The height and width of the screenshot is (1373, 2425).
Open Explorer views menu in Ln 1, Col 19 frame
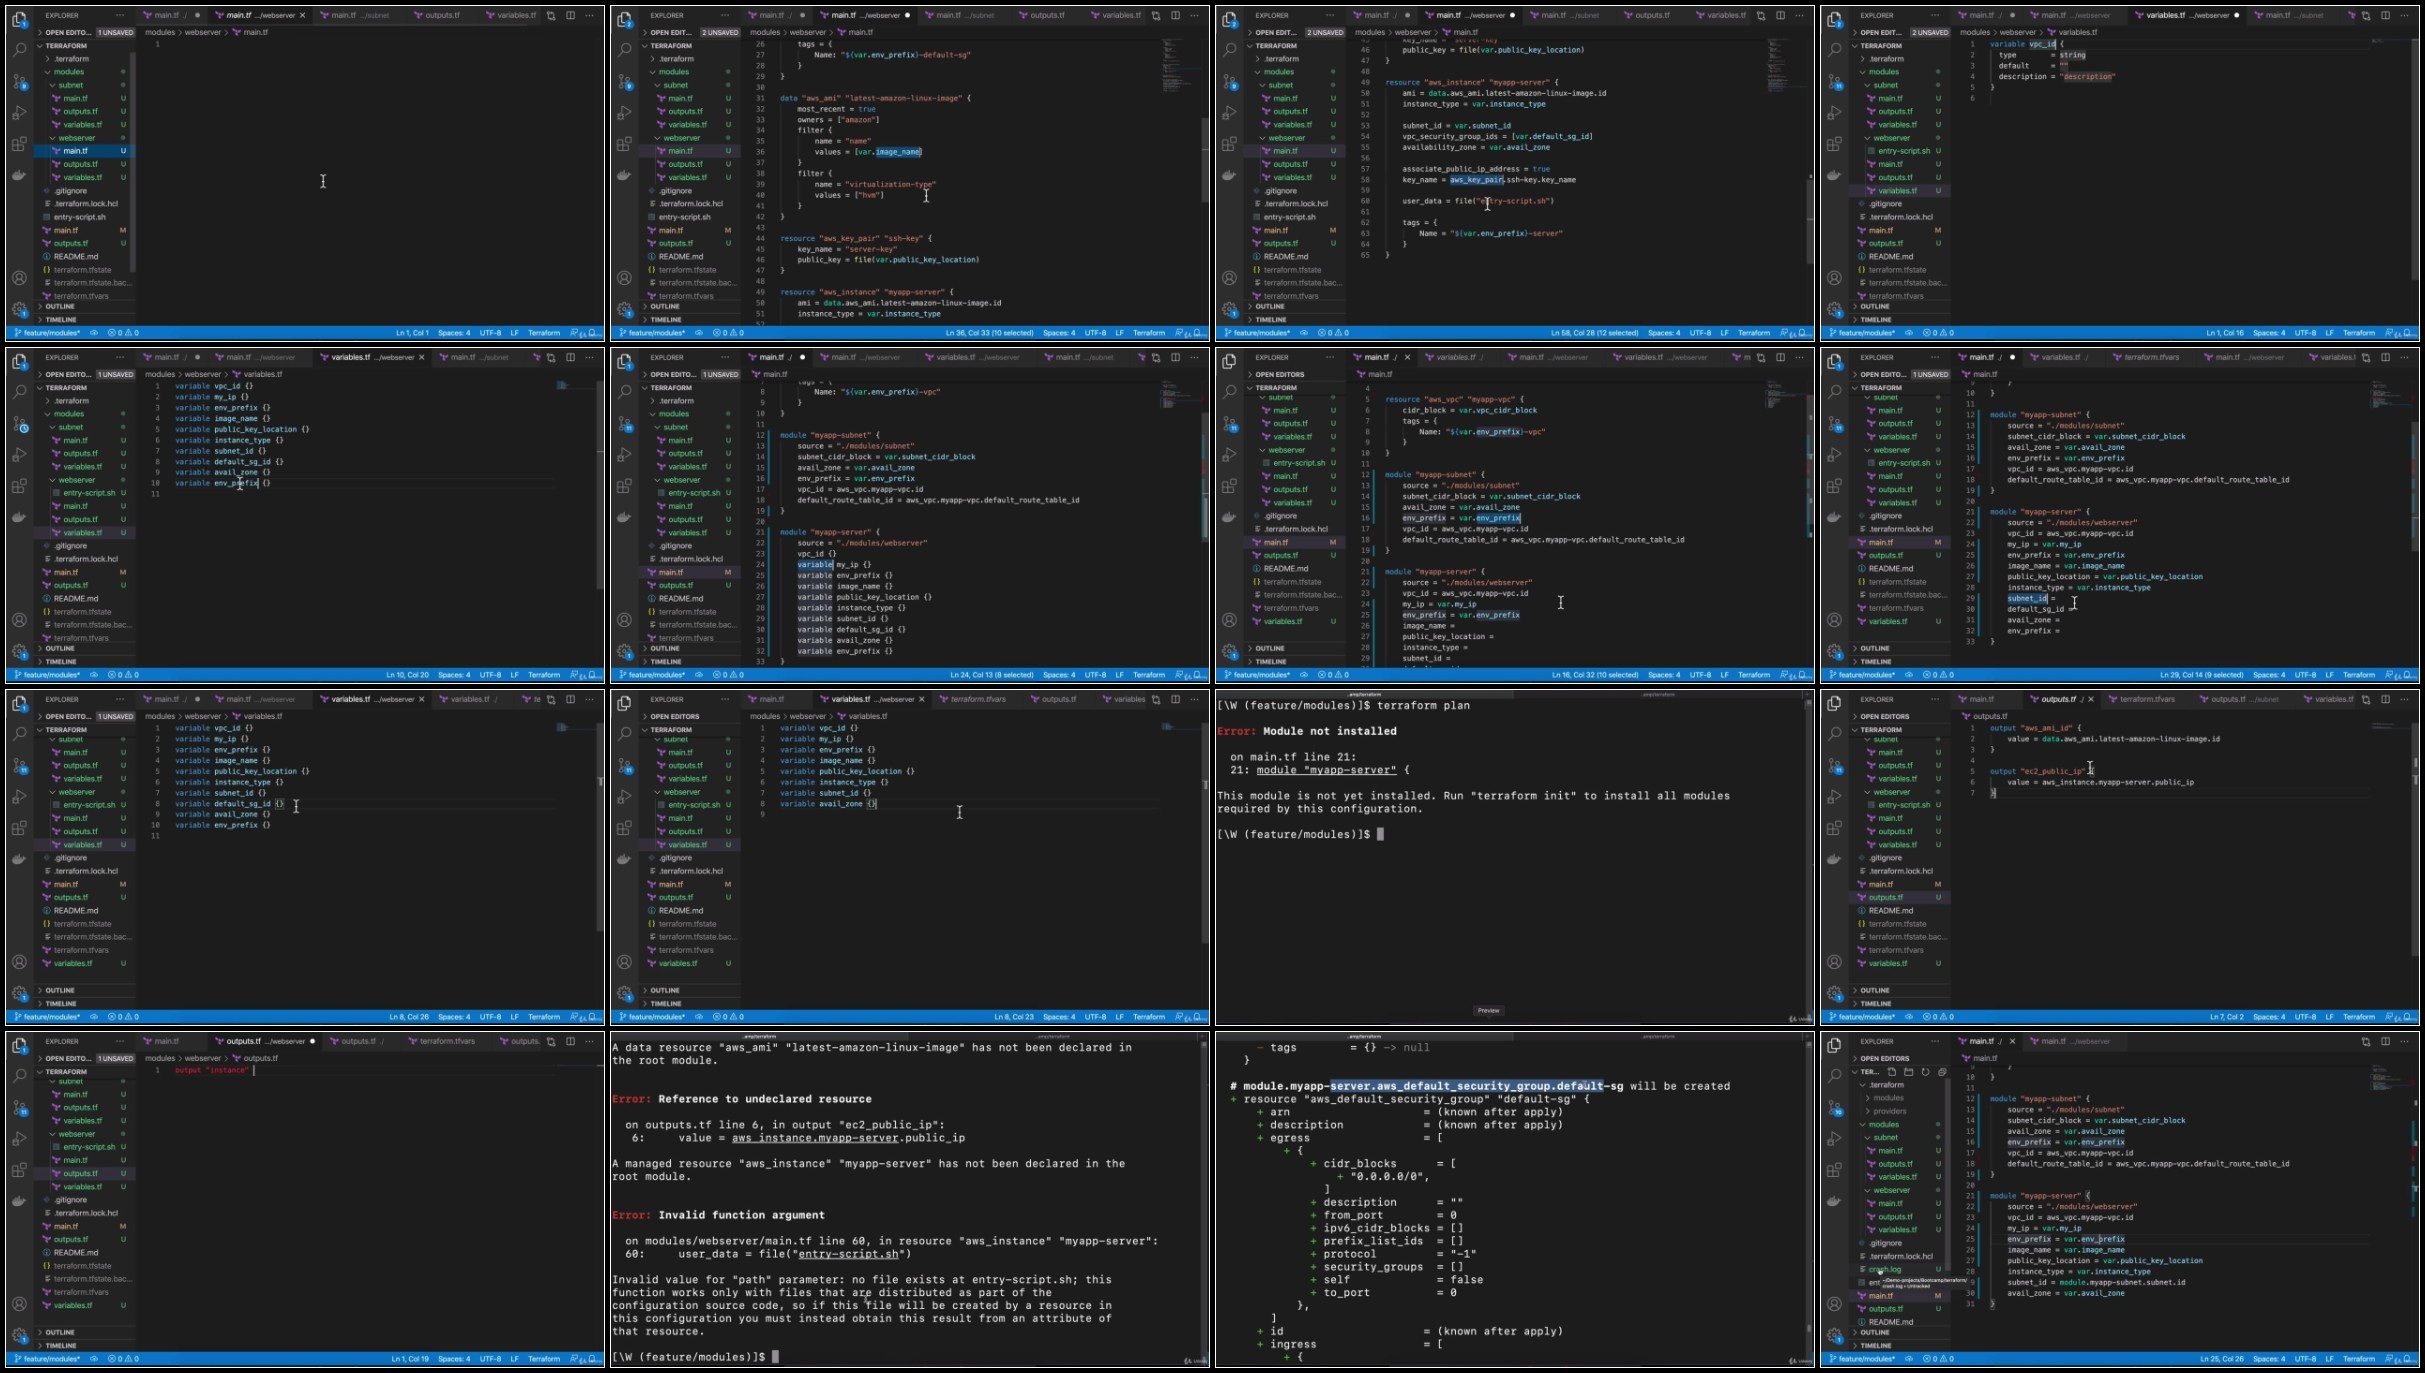point(120,1041)
